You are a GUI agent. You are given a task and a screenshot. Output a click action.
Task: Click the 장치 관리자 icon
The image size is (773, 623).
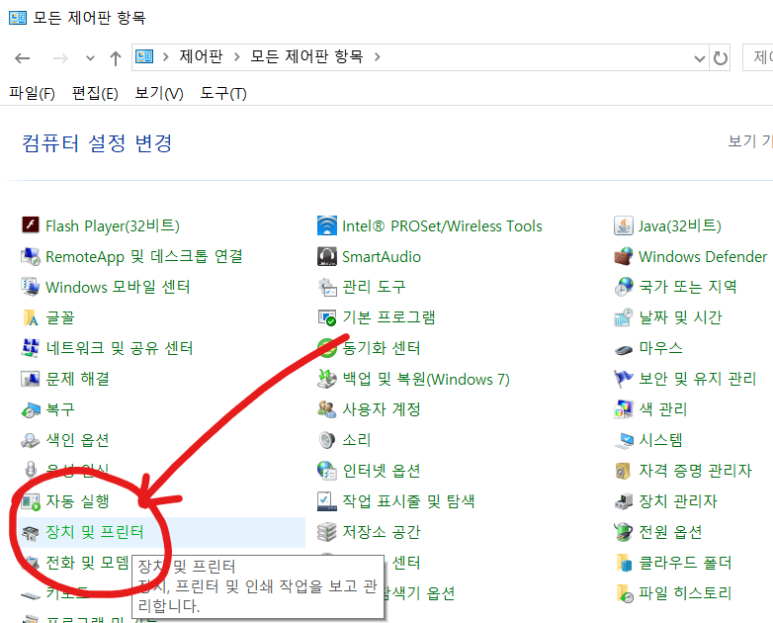[x=624, y=502]
